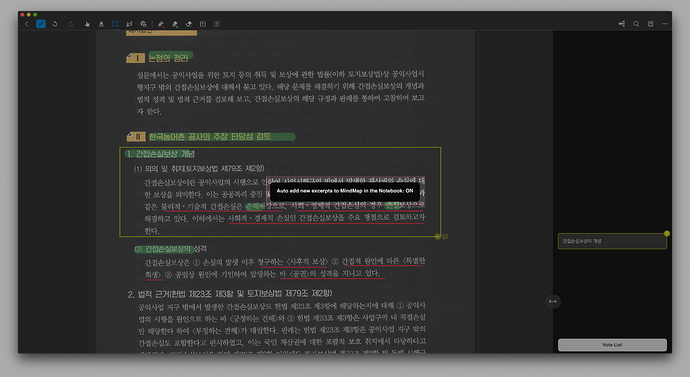Click the green highlighted heading next to marker II
690x377 pixels.
[210, 137]
